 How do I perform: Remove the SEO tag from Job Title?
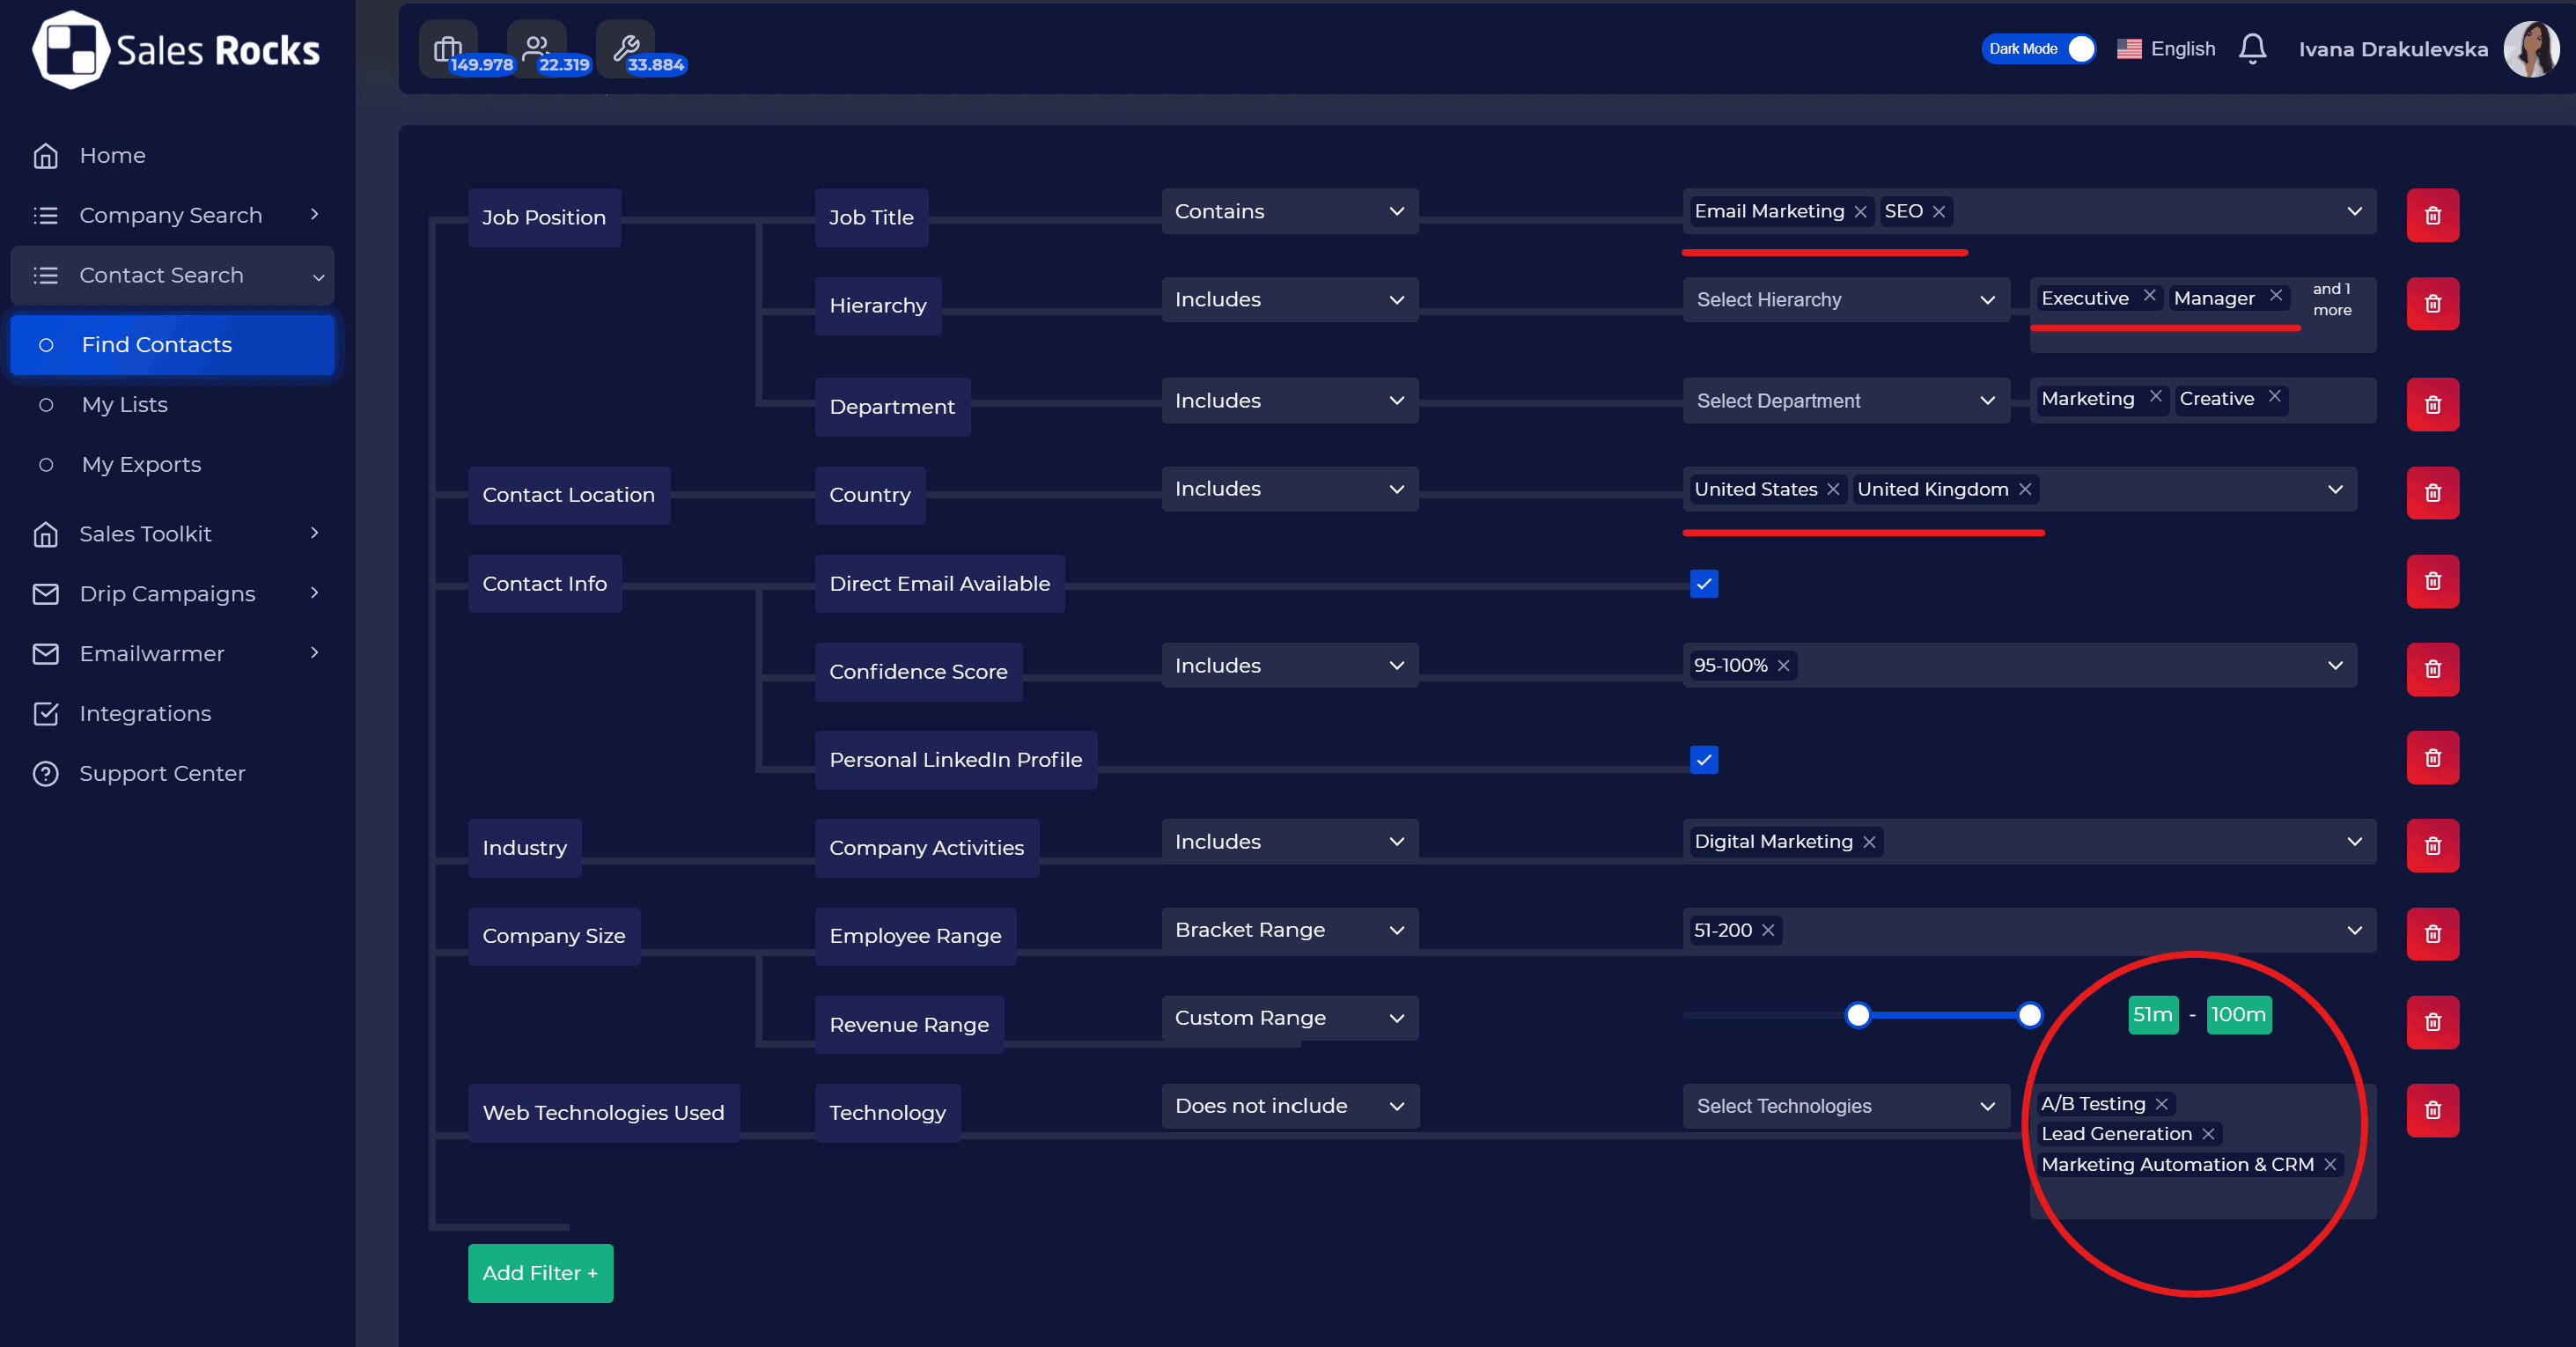tap(1939, 212)
